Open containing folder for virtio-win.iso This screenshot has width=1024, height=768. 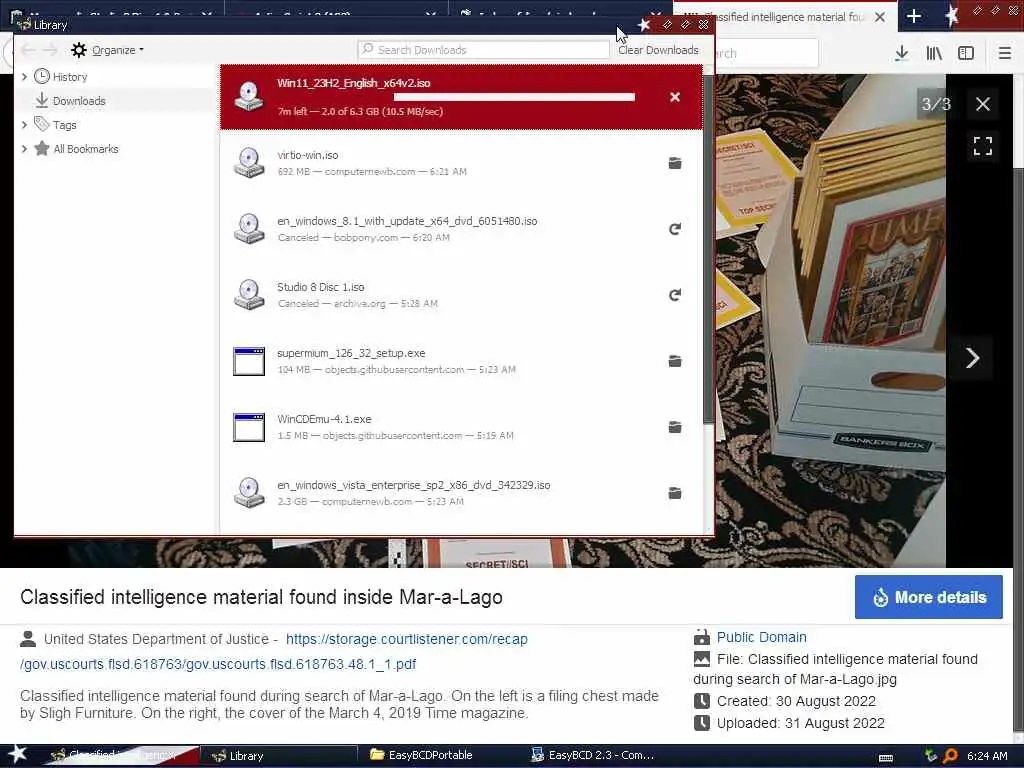tap(675, 163)
